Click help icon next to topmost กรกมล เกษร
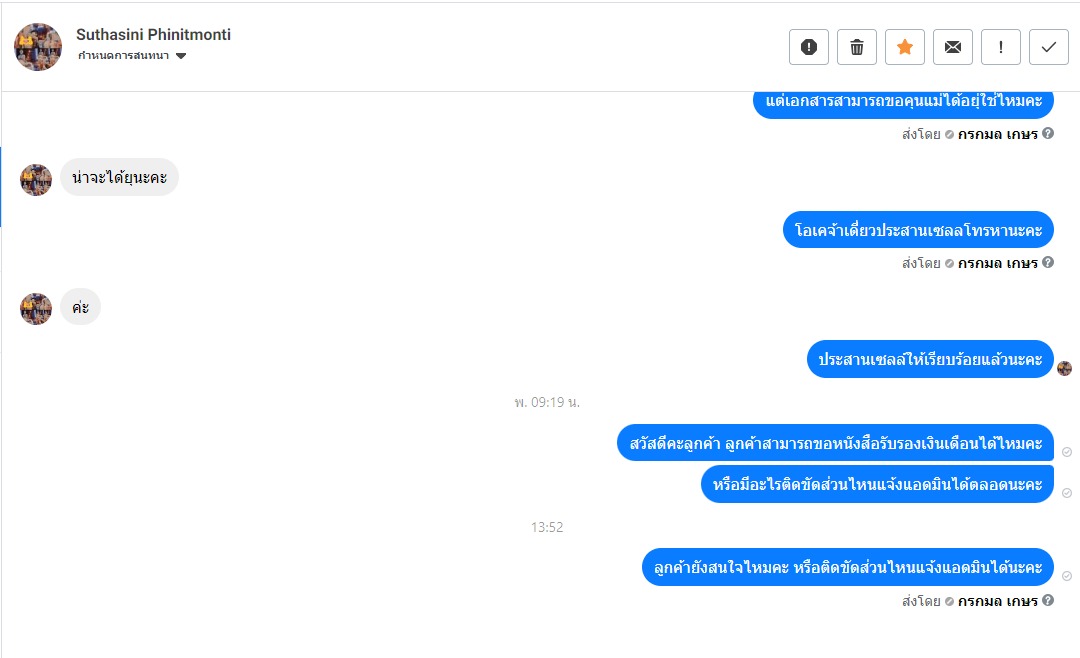Image resolution: width=1080 pixels, height=658 pixels. tap(1048, 133)
